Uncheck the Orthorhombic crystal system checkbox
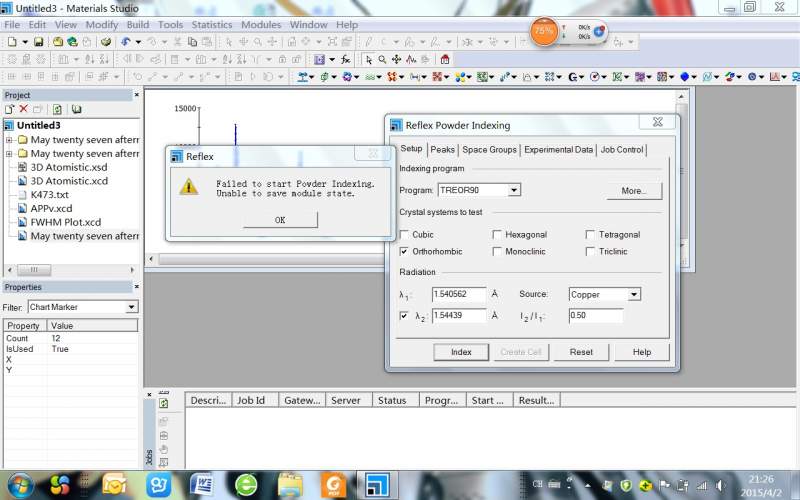This screenshot has height=500, width=800. tap(404, 251)
